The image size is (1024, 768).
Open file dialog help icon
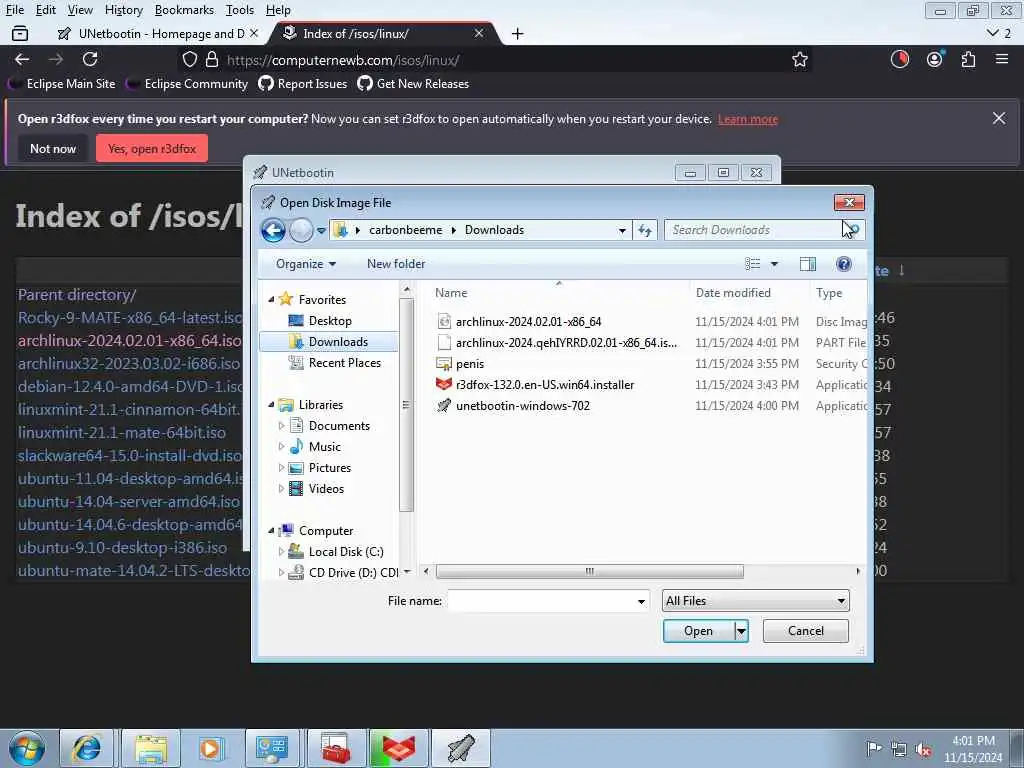click(x=843, y=264)
